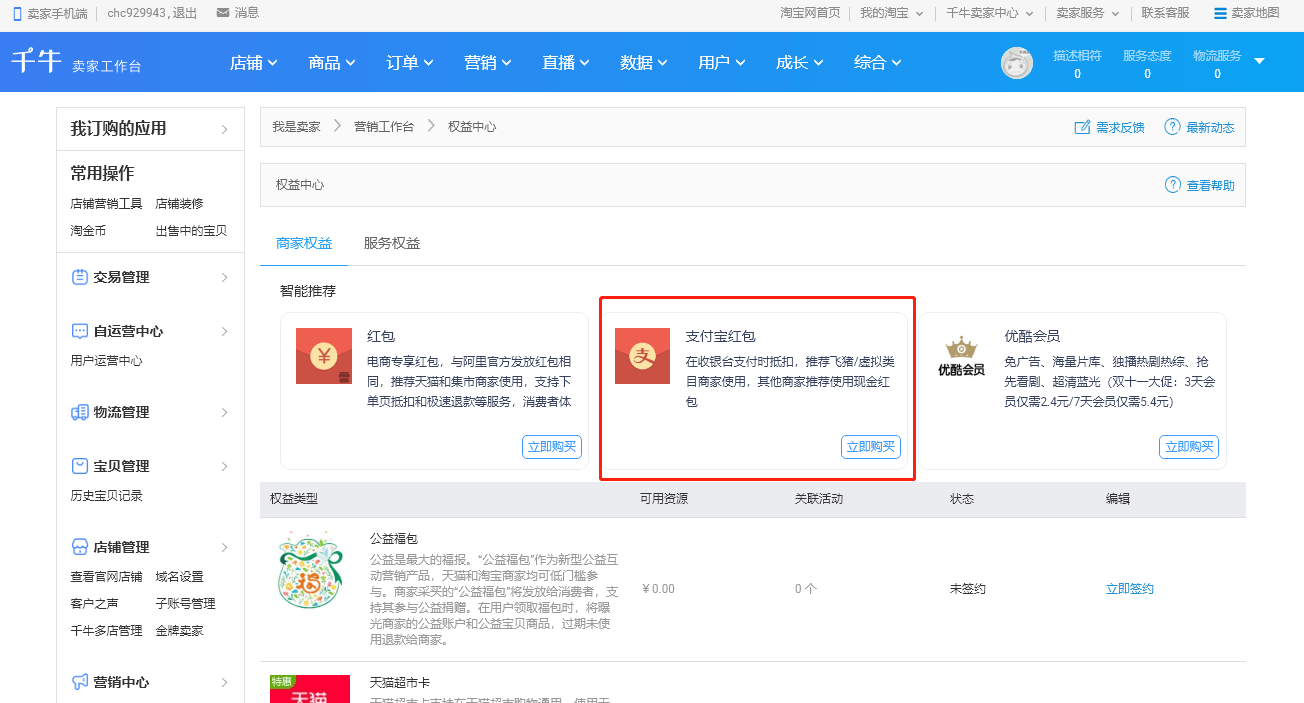The width and height of the screenshot is (1304, 703).
Task: Open 子账号管理 in sidebar
Action: click(185, 604)
